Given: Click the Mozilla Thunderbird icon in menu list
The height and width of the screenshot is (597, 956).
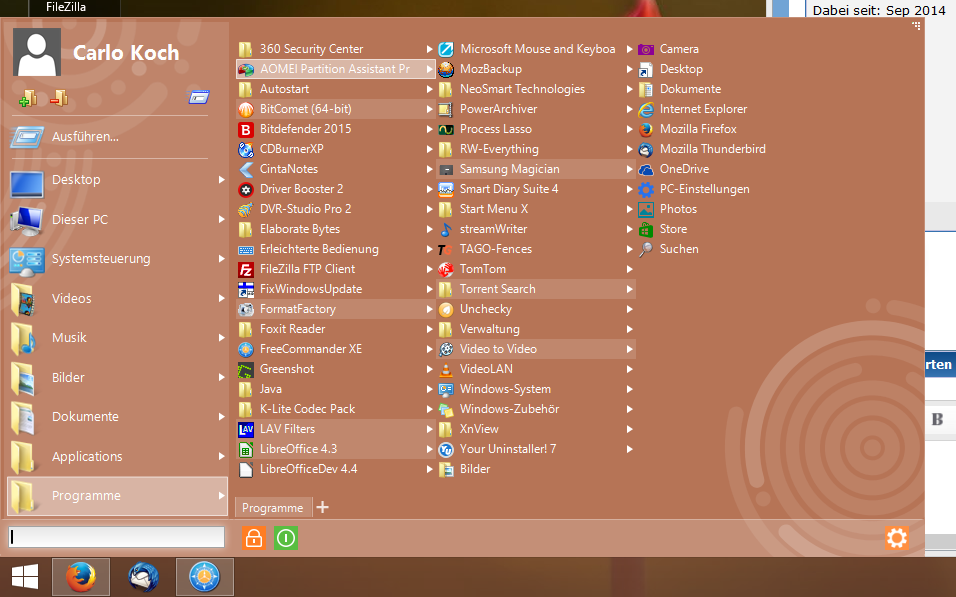Looking at the screenshot, I should tap(646, 149).
